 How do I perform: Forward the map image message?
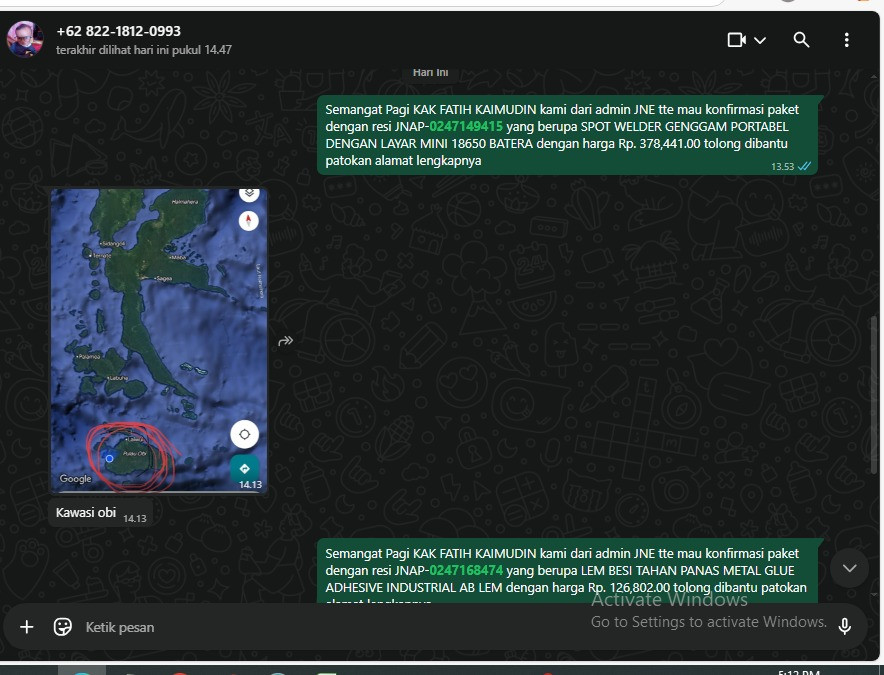pyautogui.click(x=286, y=341)
